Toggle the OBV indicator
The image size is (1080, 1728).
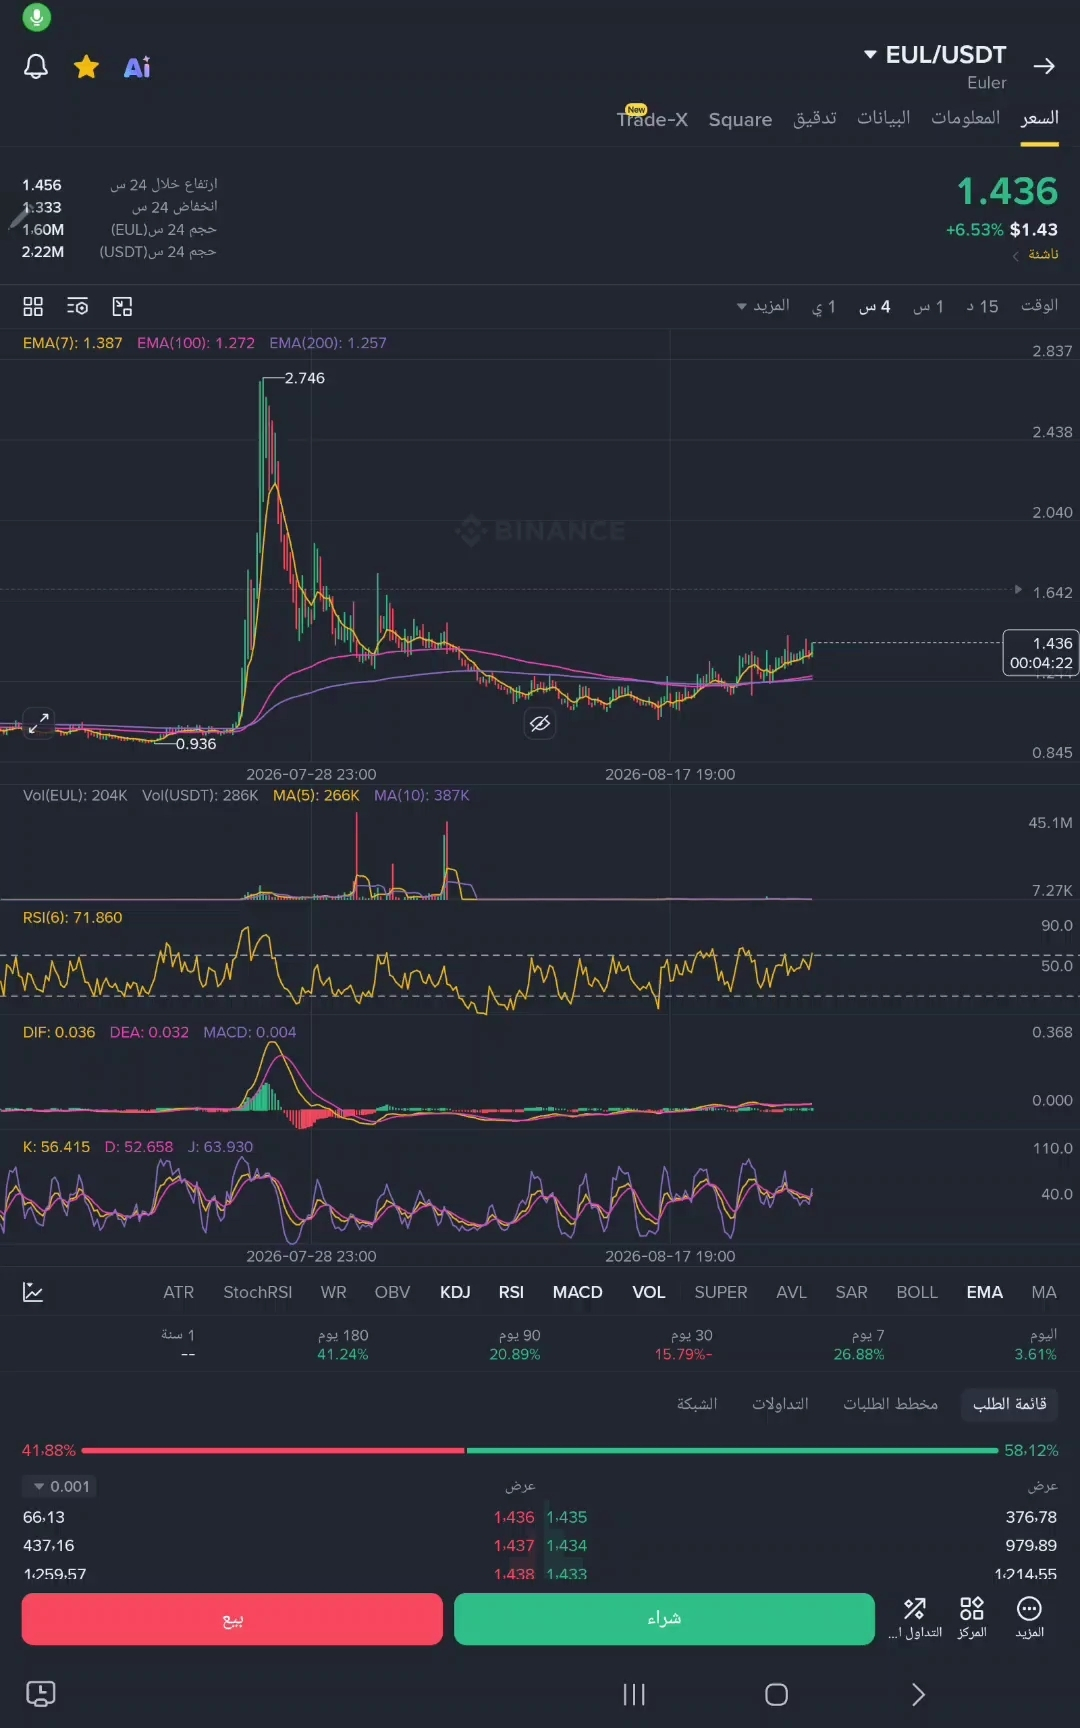click(x=392, y=1292)
